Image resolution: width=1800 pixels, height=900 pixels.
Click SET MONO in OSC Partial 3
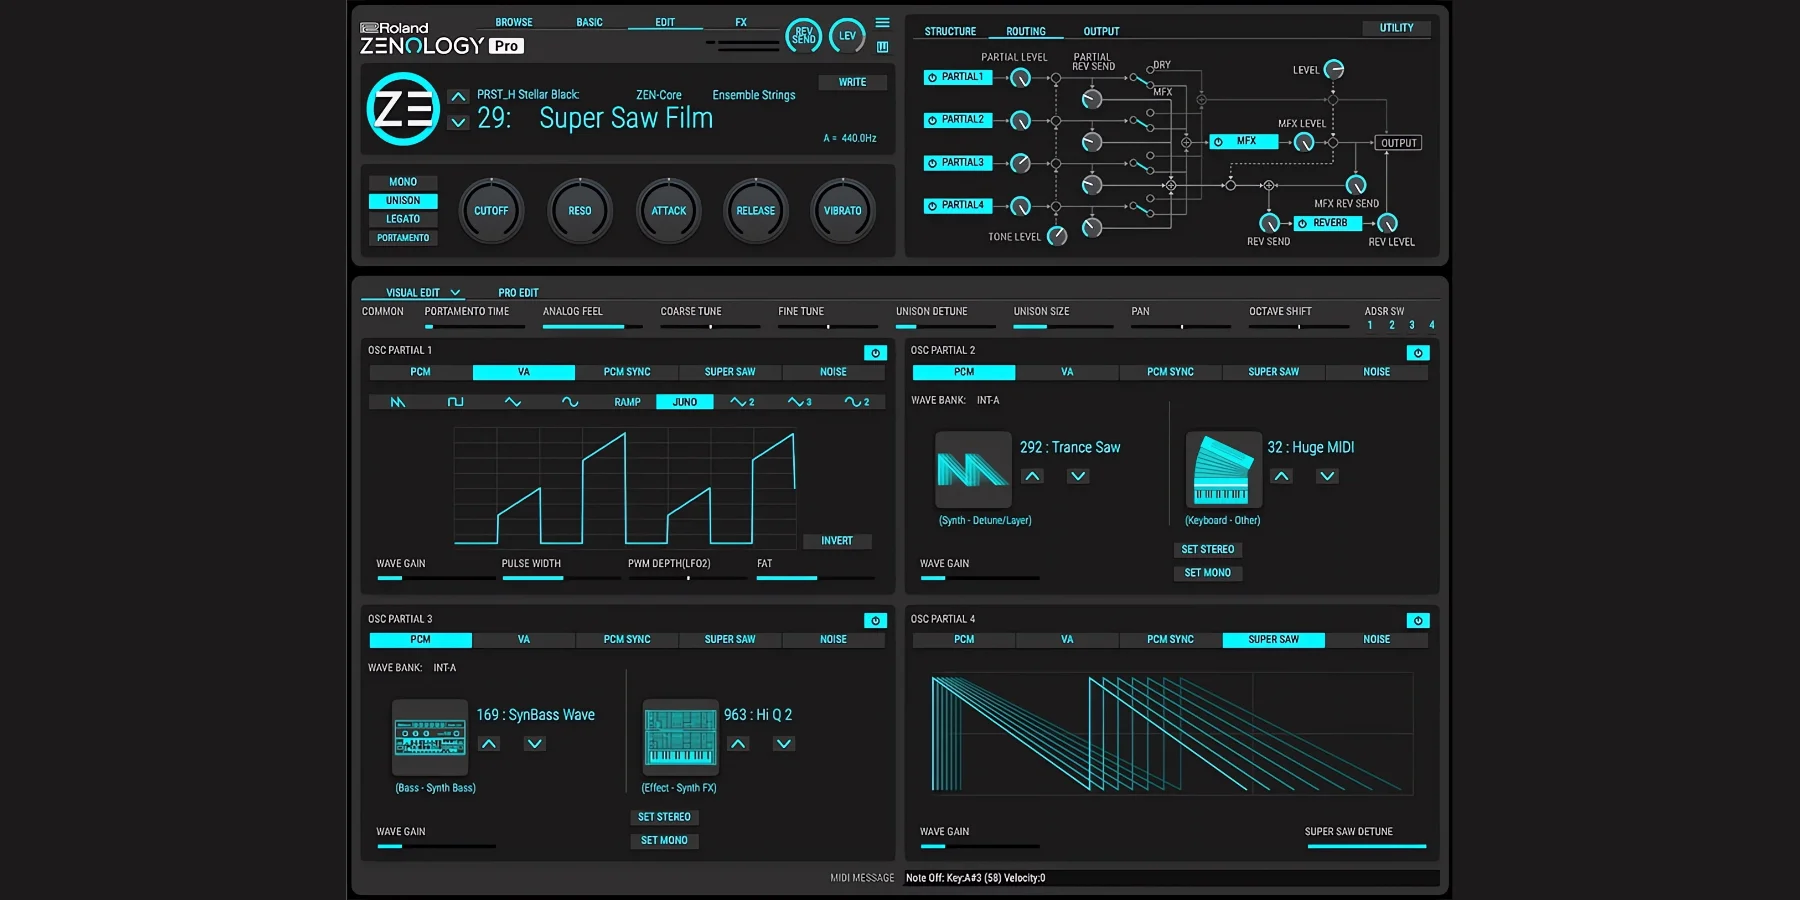664,841
